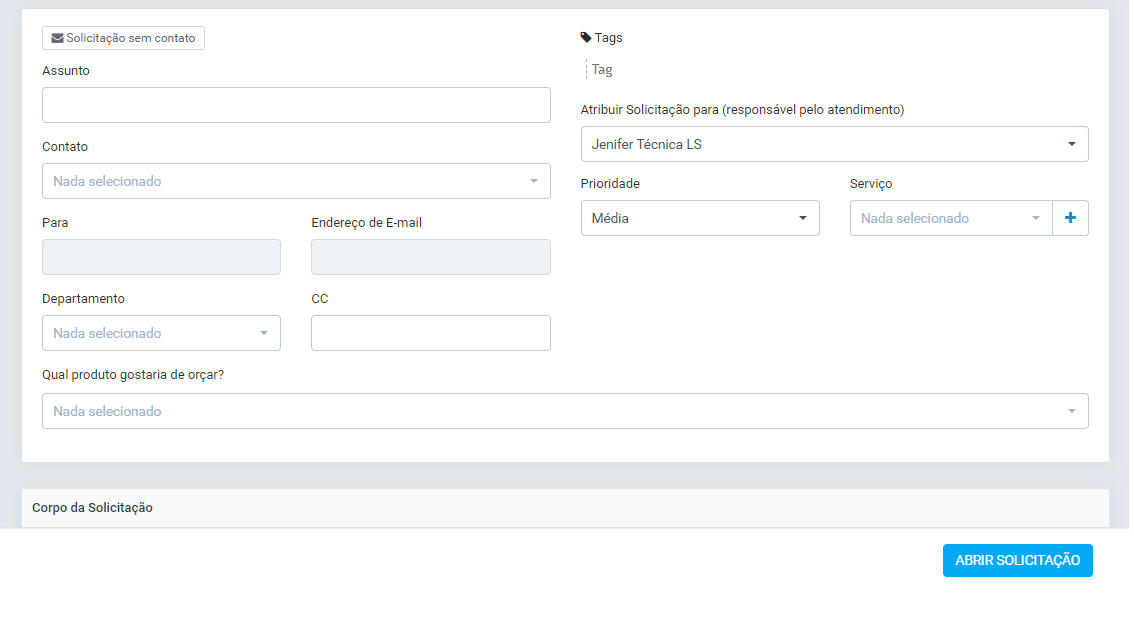Open the assignee dropdown showing Jenifer Técnica LS
This screenshot has width=1134, height=627.
pos(834,144)
